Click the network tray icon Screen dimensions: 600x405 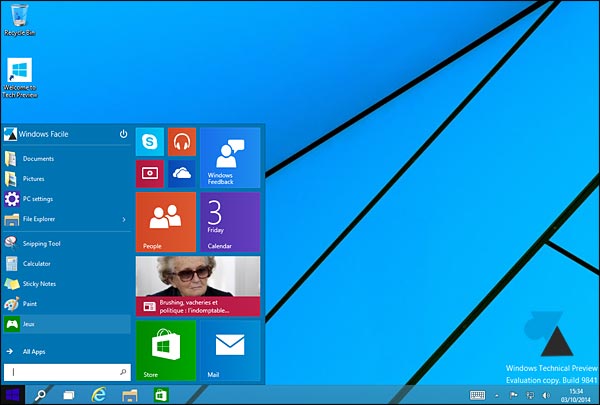(530, 395)
